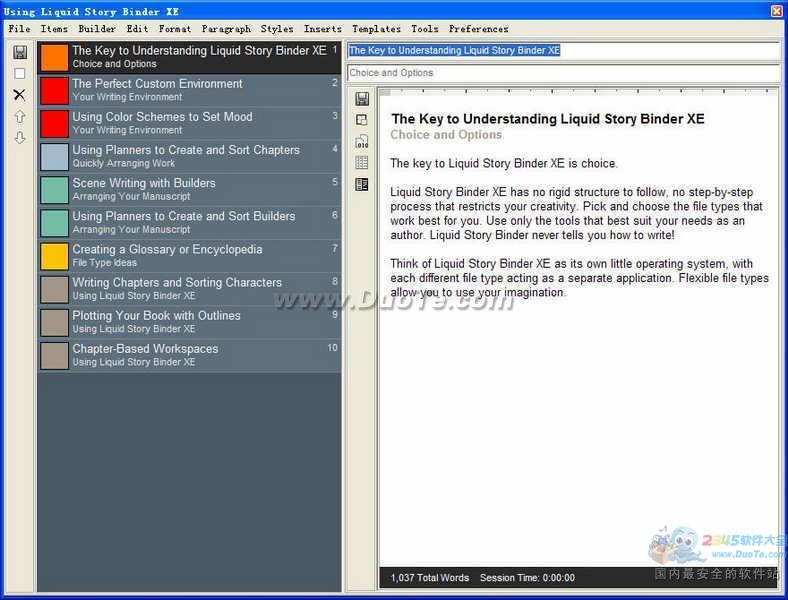Select The Perfect Custom Environment item
The height and width of the screenshot is (600, 788).
(189, 90)
